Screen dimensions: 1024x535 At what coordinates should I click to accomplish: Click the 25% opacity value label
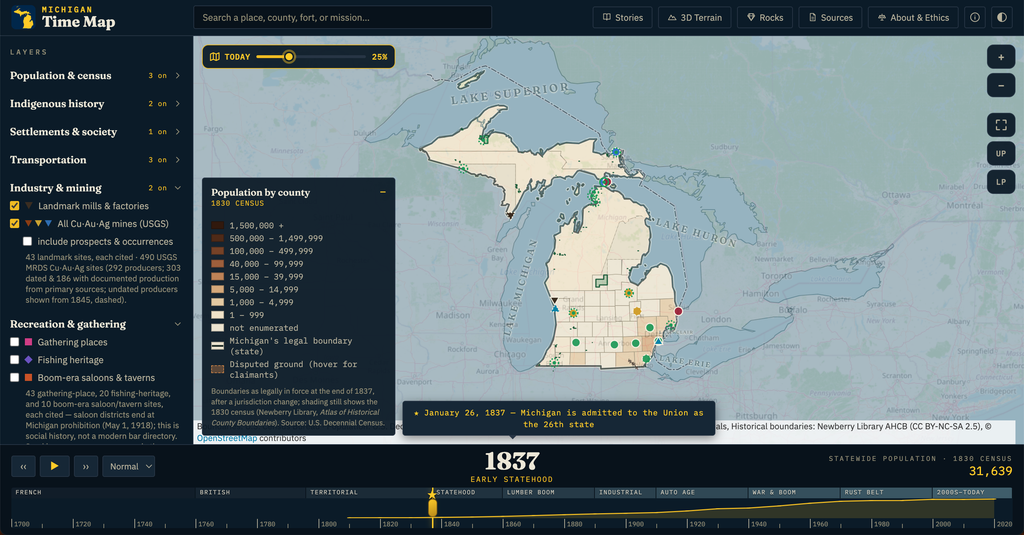coord(379,57)
